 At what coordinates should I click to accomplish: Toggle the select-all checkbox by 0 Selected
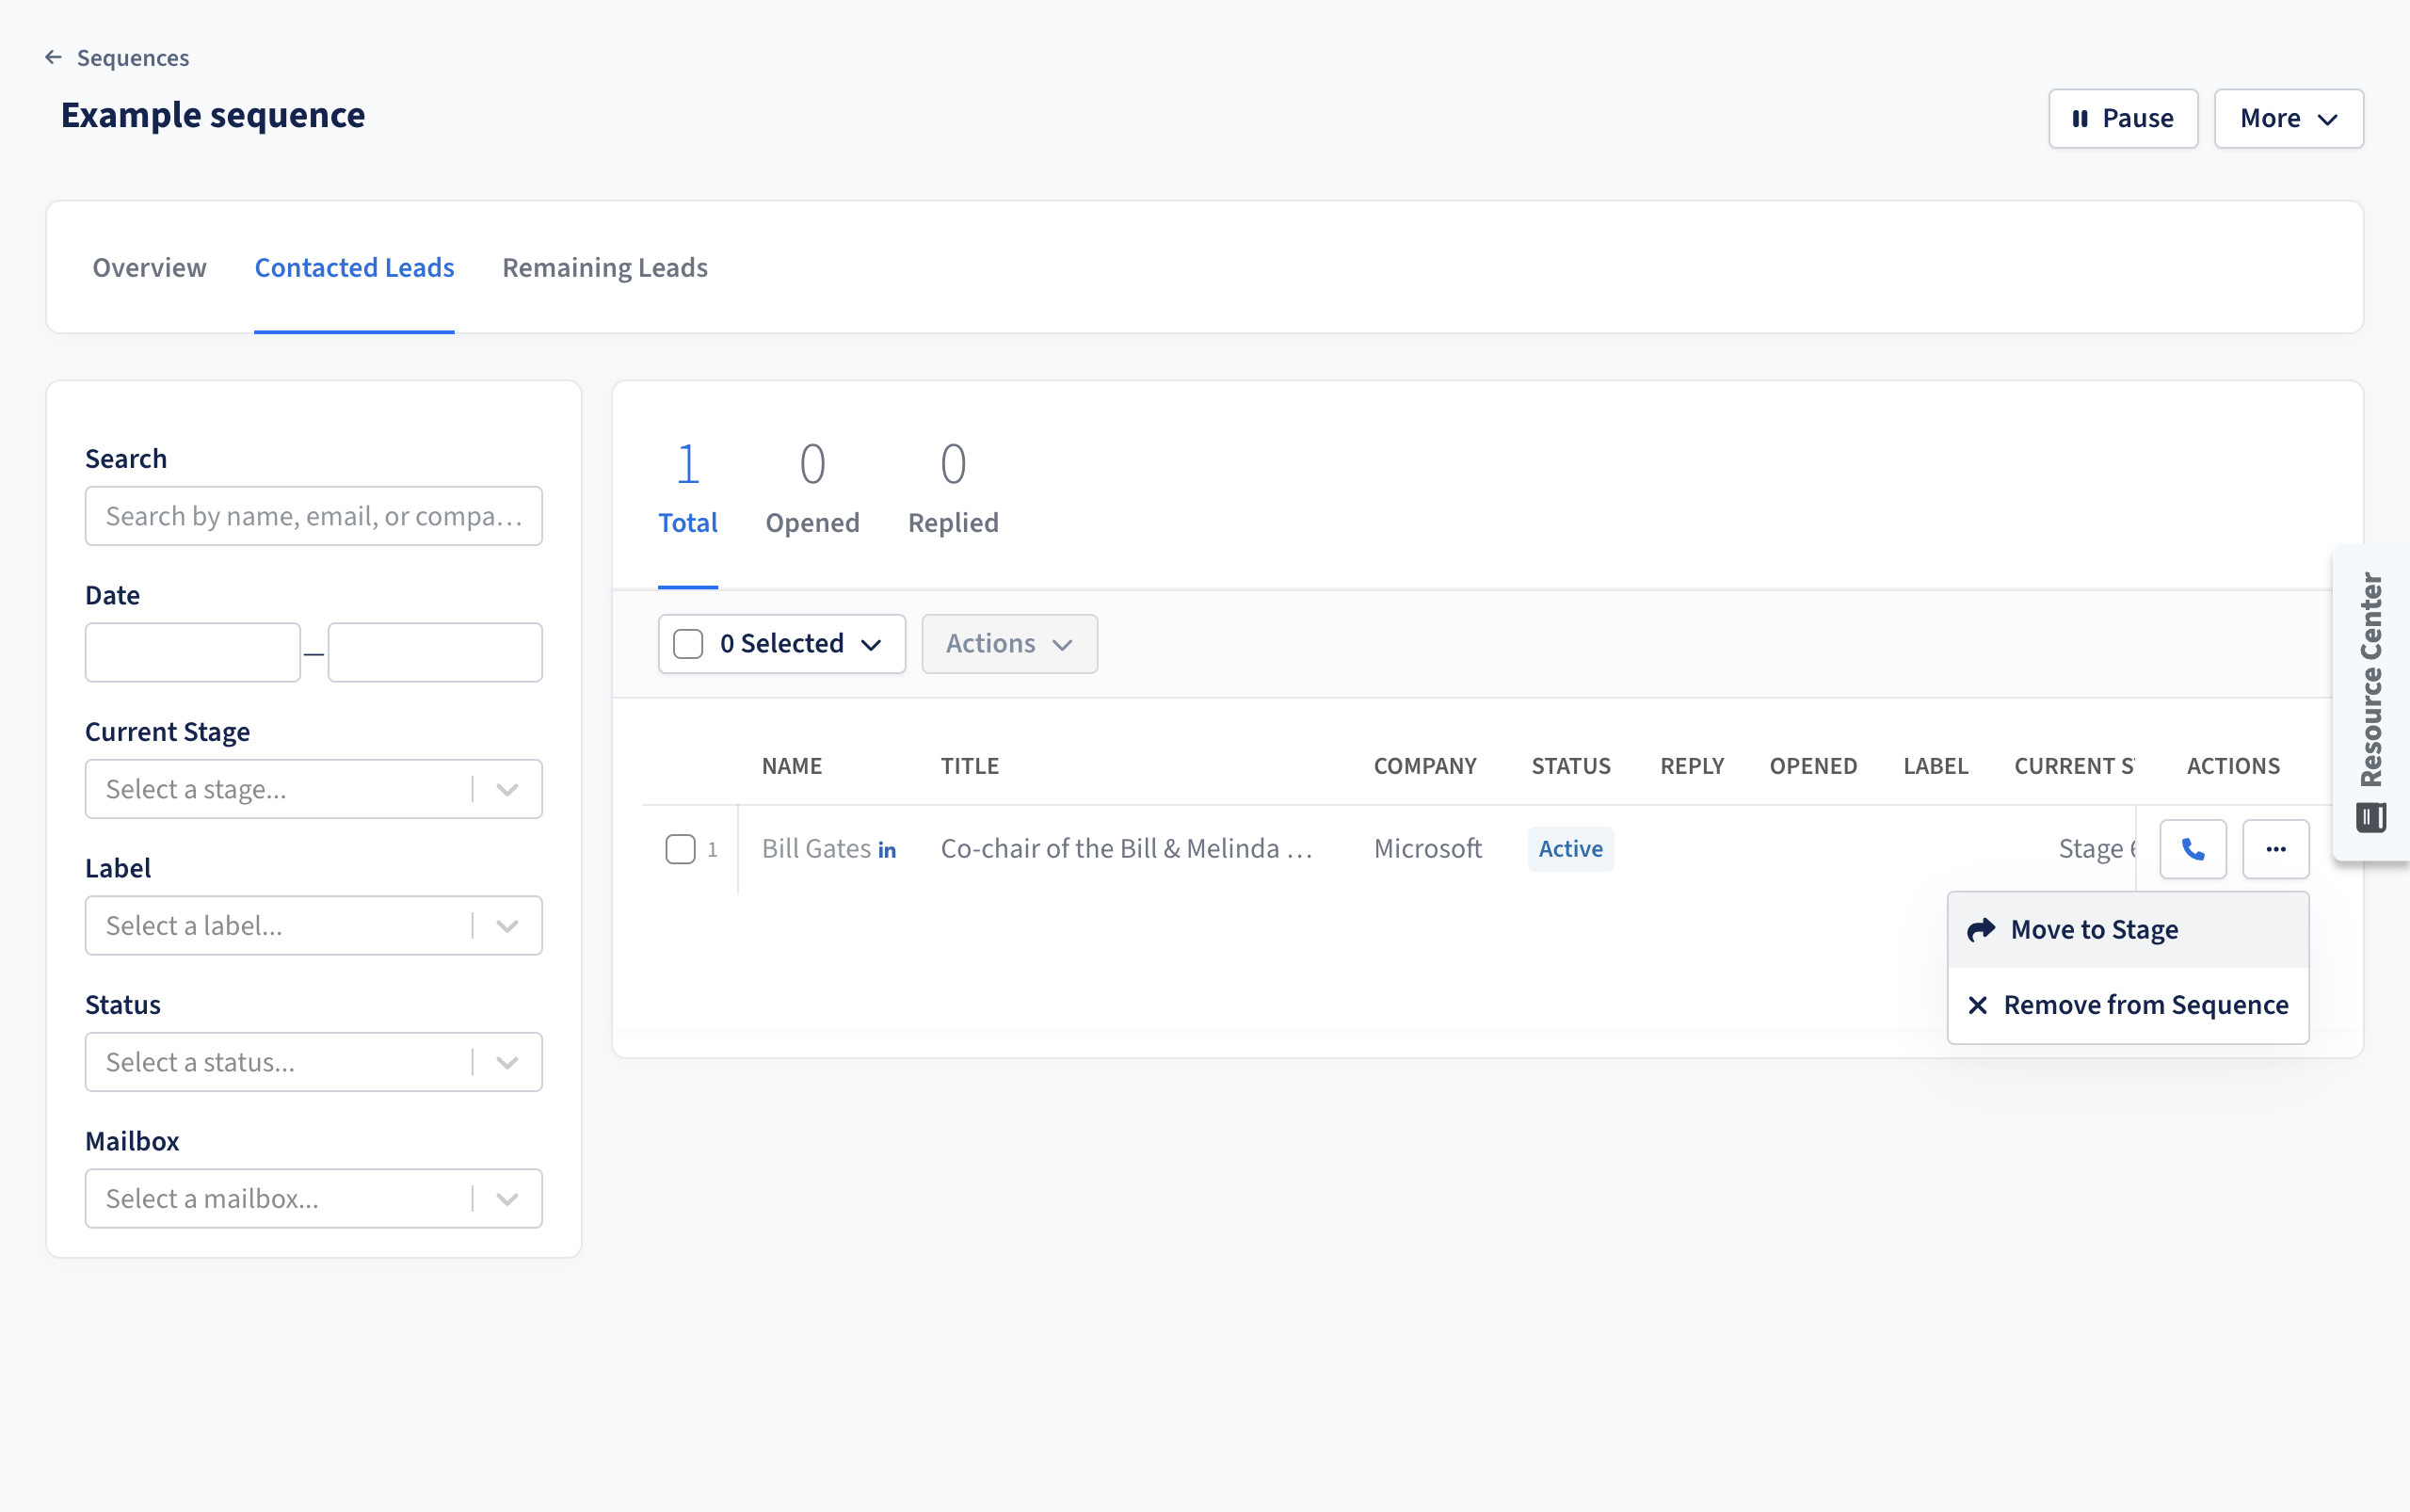[x=688, y=644]
